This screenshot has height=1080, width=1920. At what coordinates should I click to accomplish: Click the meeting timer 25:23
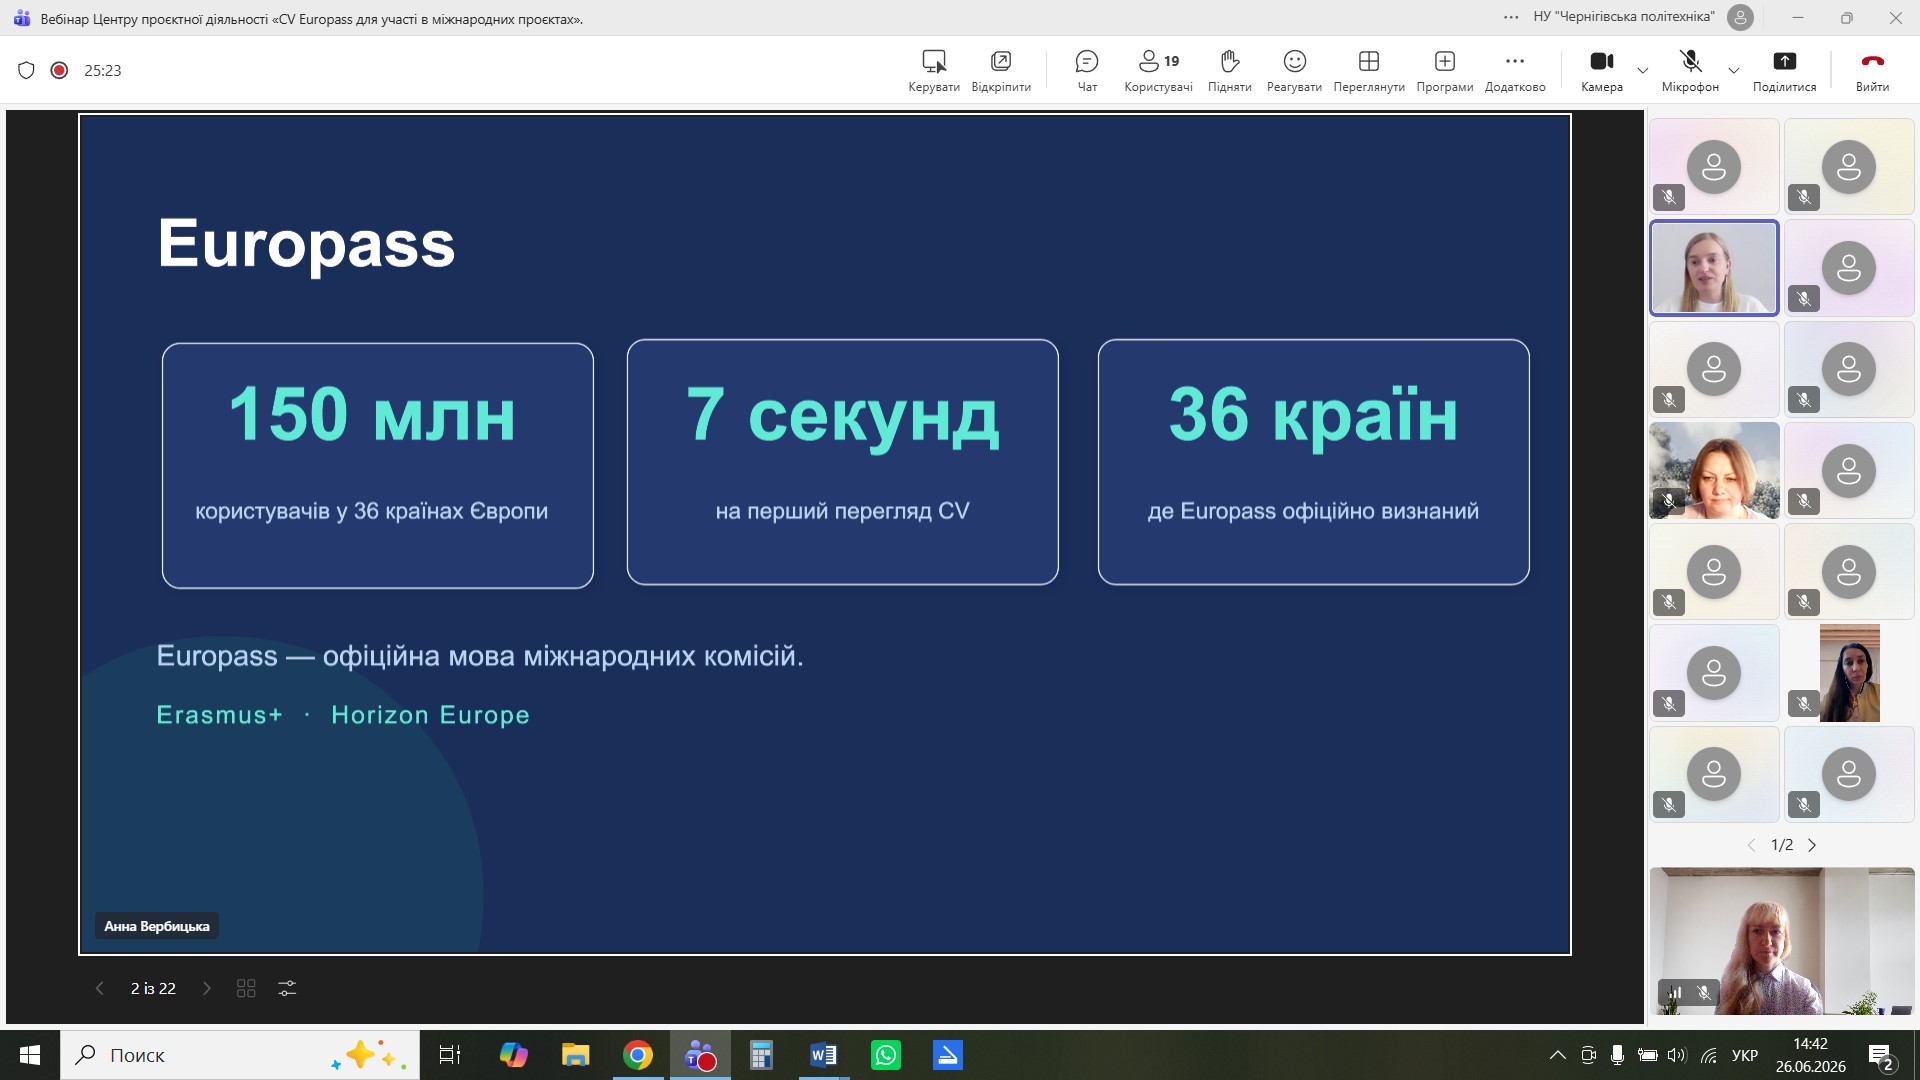pyautogui.click(x=103, y=70)
